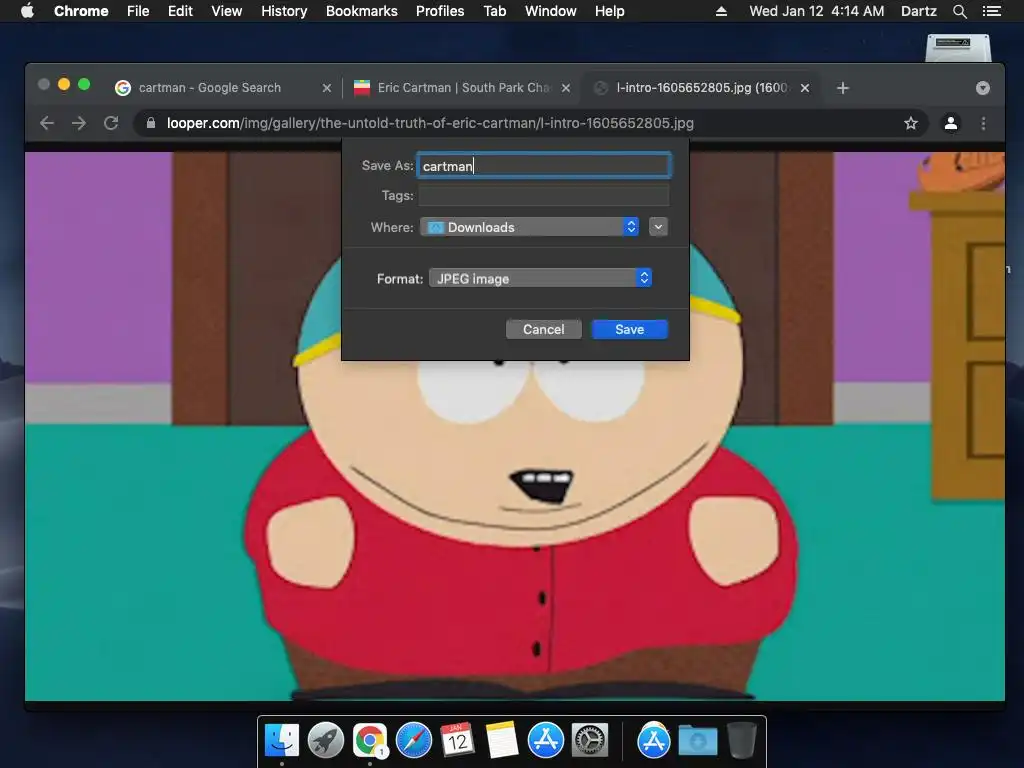Open Notes icon in the Dock
The height and width of the screenshot is (768, 1024).
502,741
